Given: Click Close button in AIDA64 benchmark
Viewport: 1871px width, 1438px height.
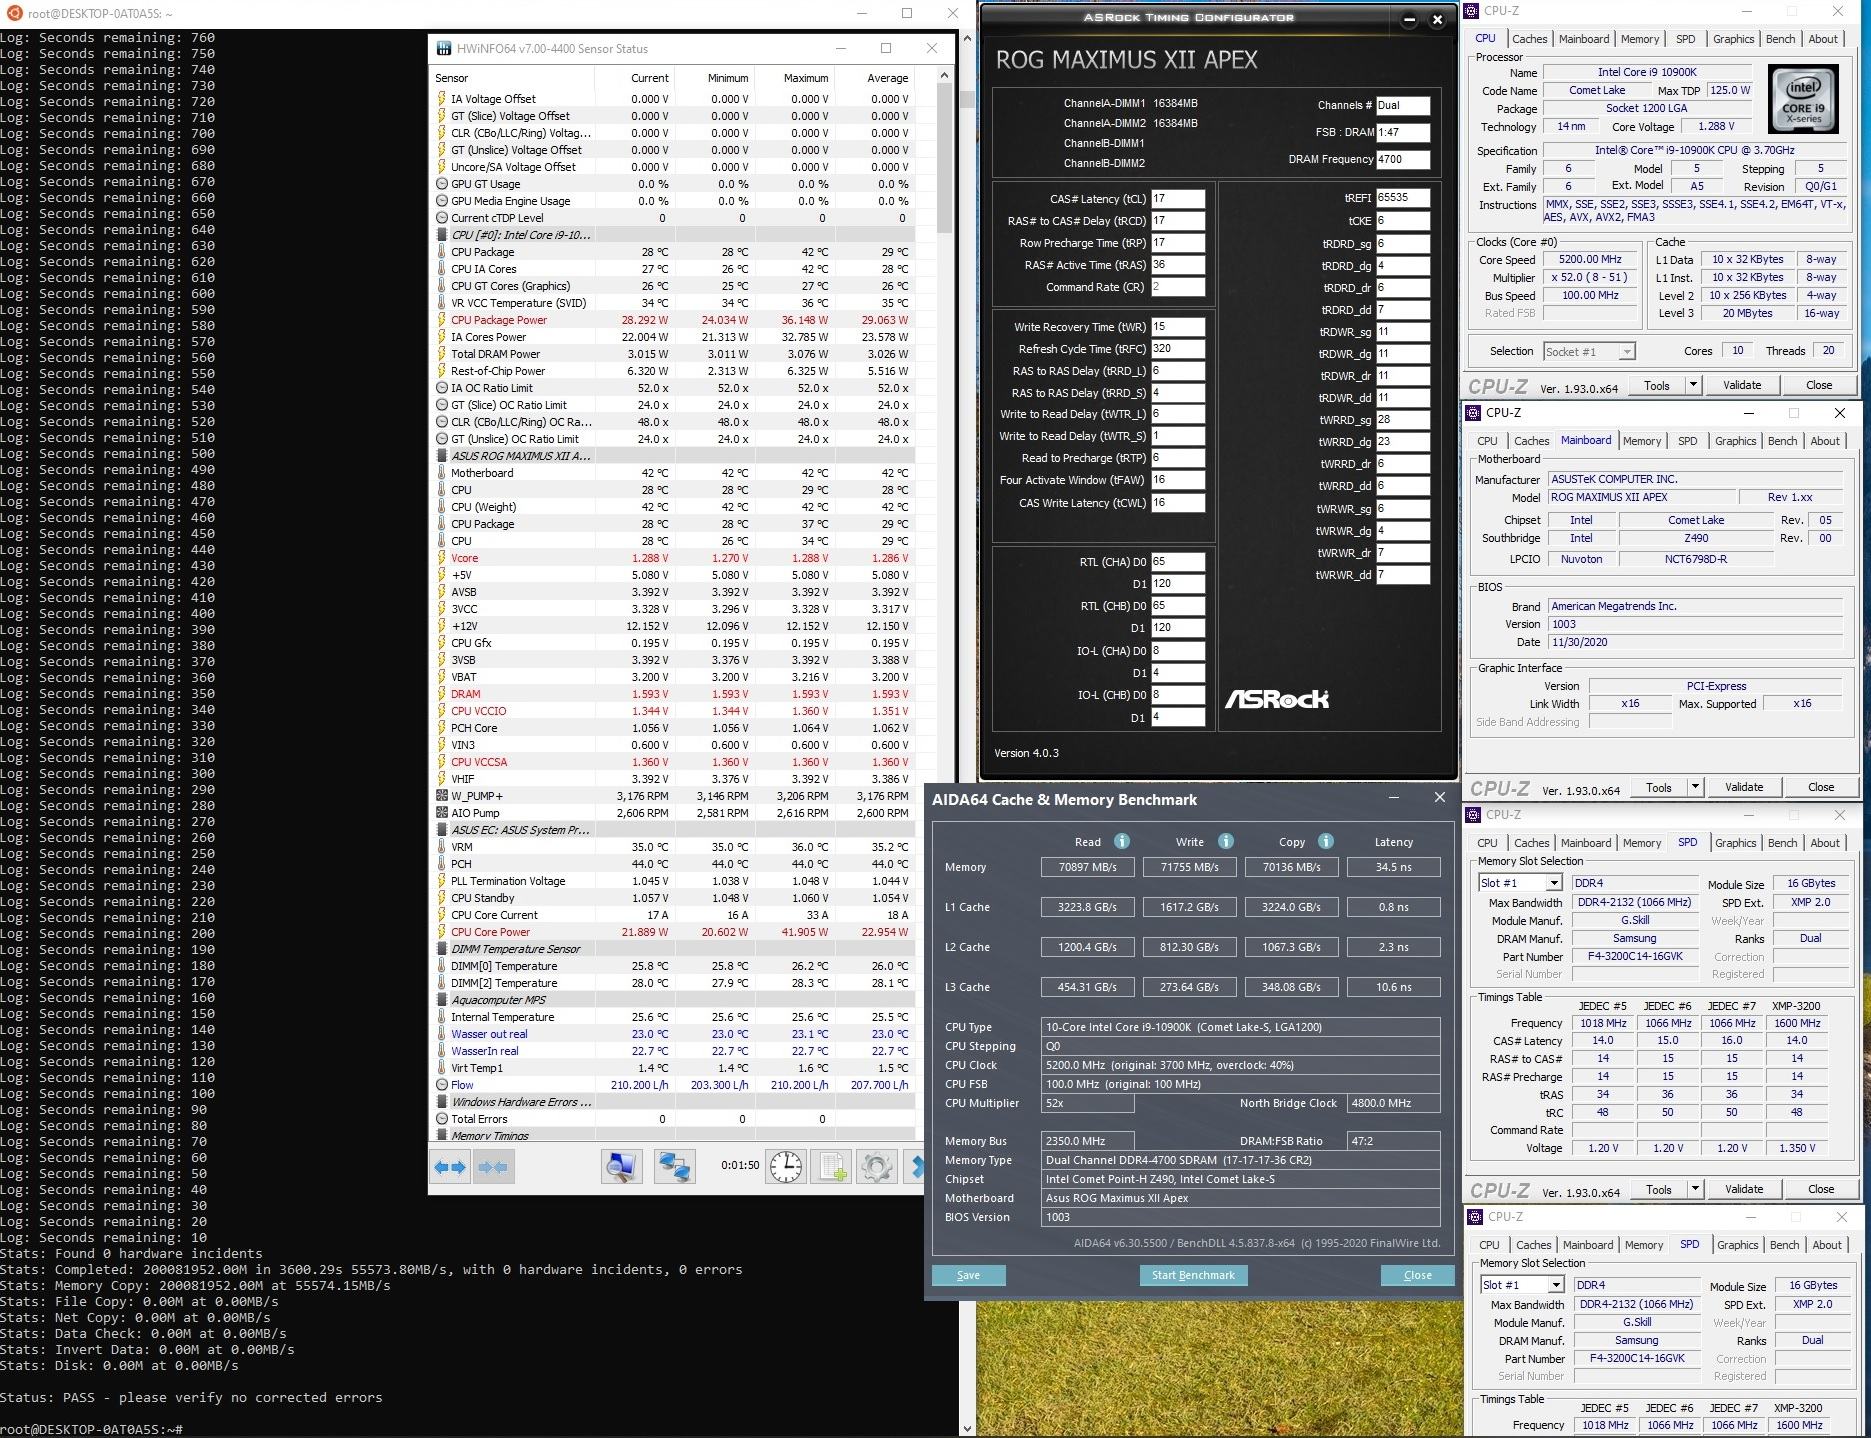Looking at the screenshot, I should (x=1417, y=1275).
